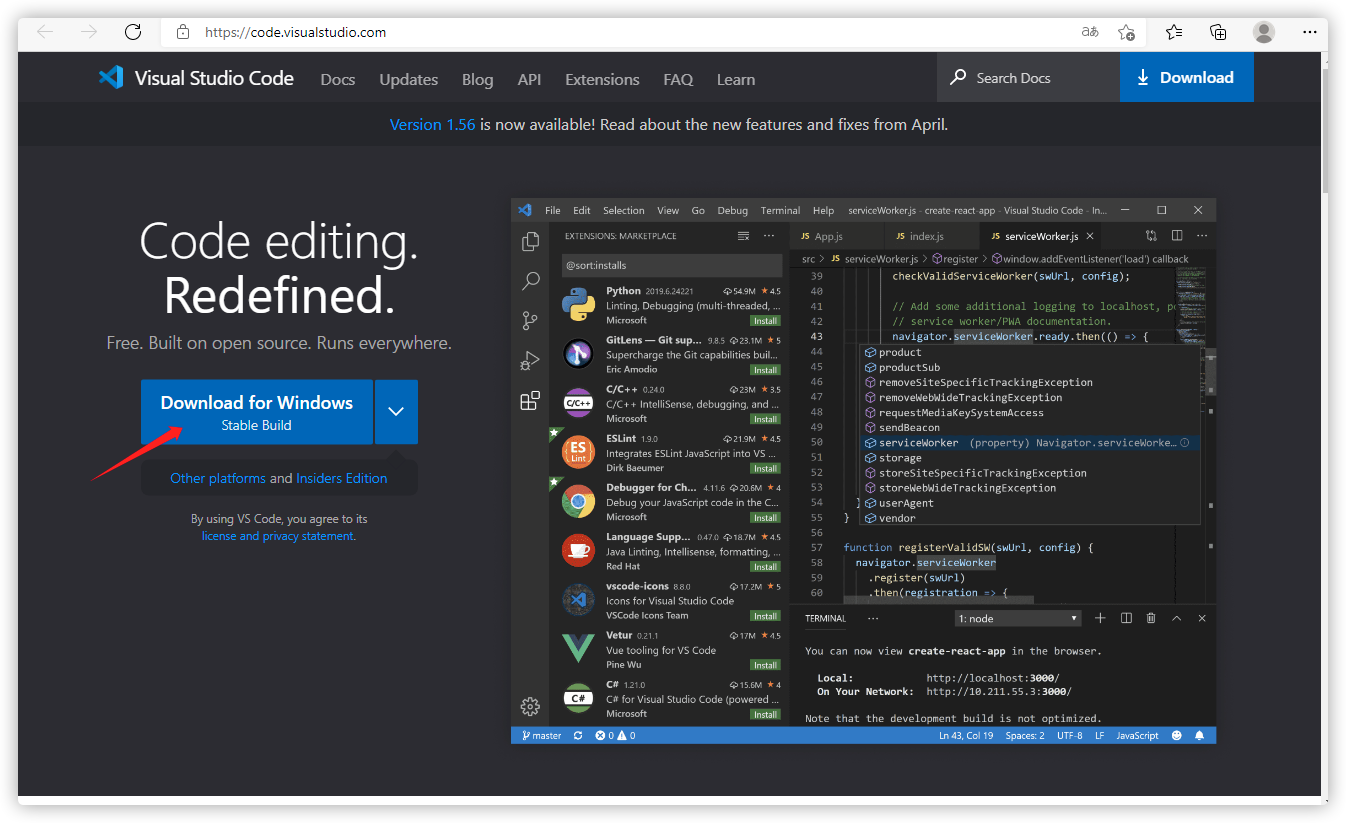This screenshot has height=823, width=1346.
Task: Click the Search icon in screenshot's activity bar
Action: 530,282
